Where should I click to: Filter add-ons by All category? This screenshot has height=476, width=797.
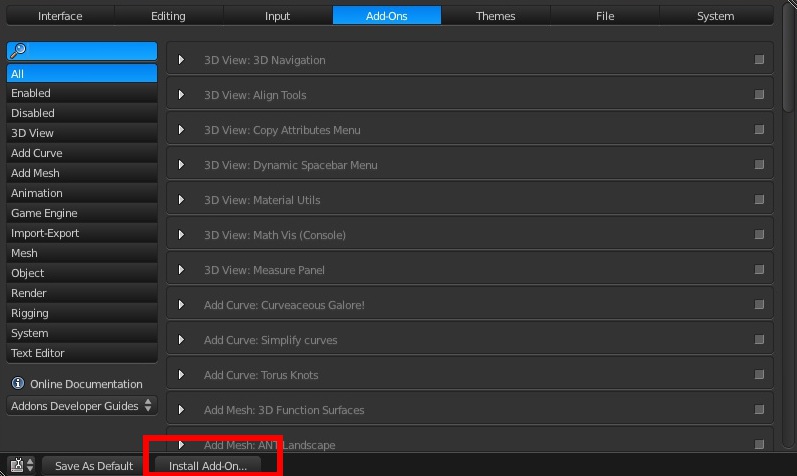pyautogui.click(x=82, y=73)
